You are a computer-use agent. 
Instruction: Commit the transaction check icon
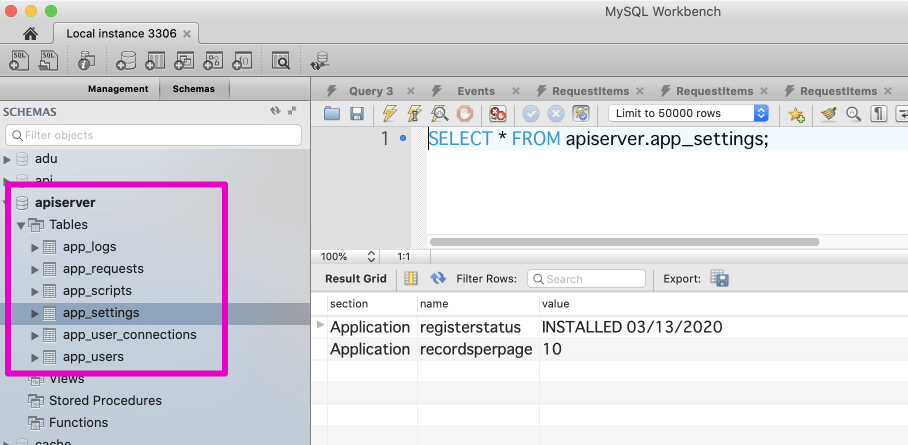click(531, 113)
